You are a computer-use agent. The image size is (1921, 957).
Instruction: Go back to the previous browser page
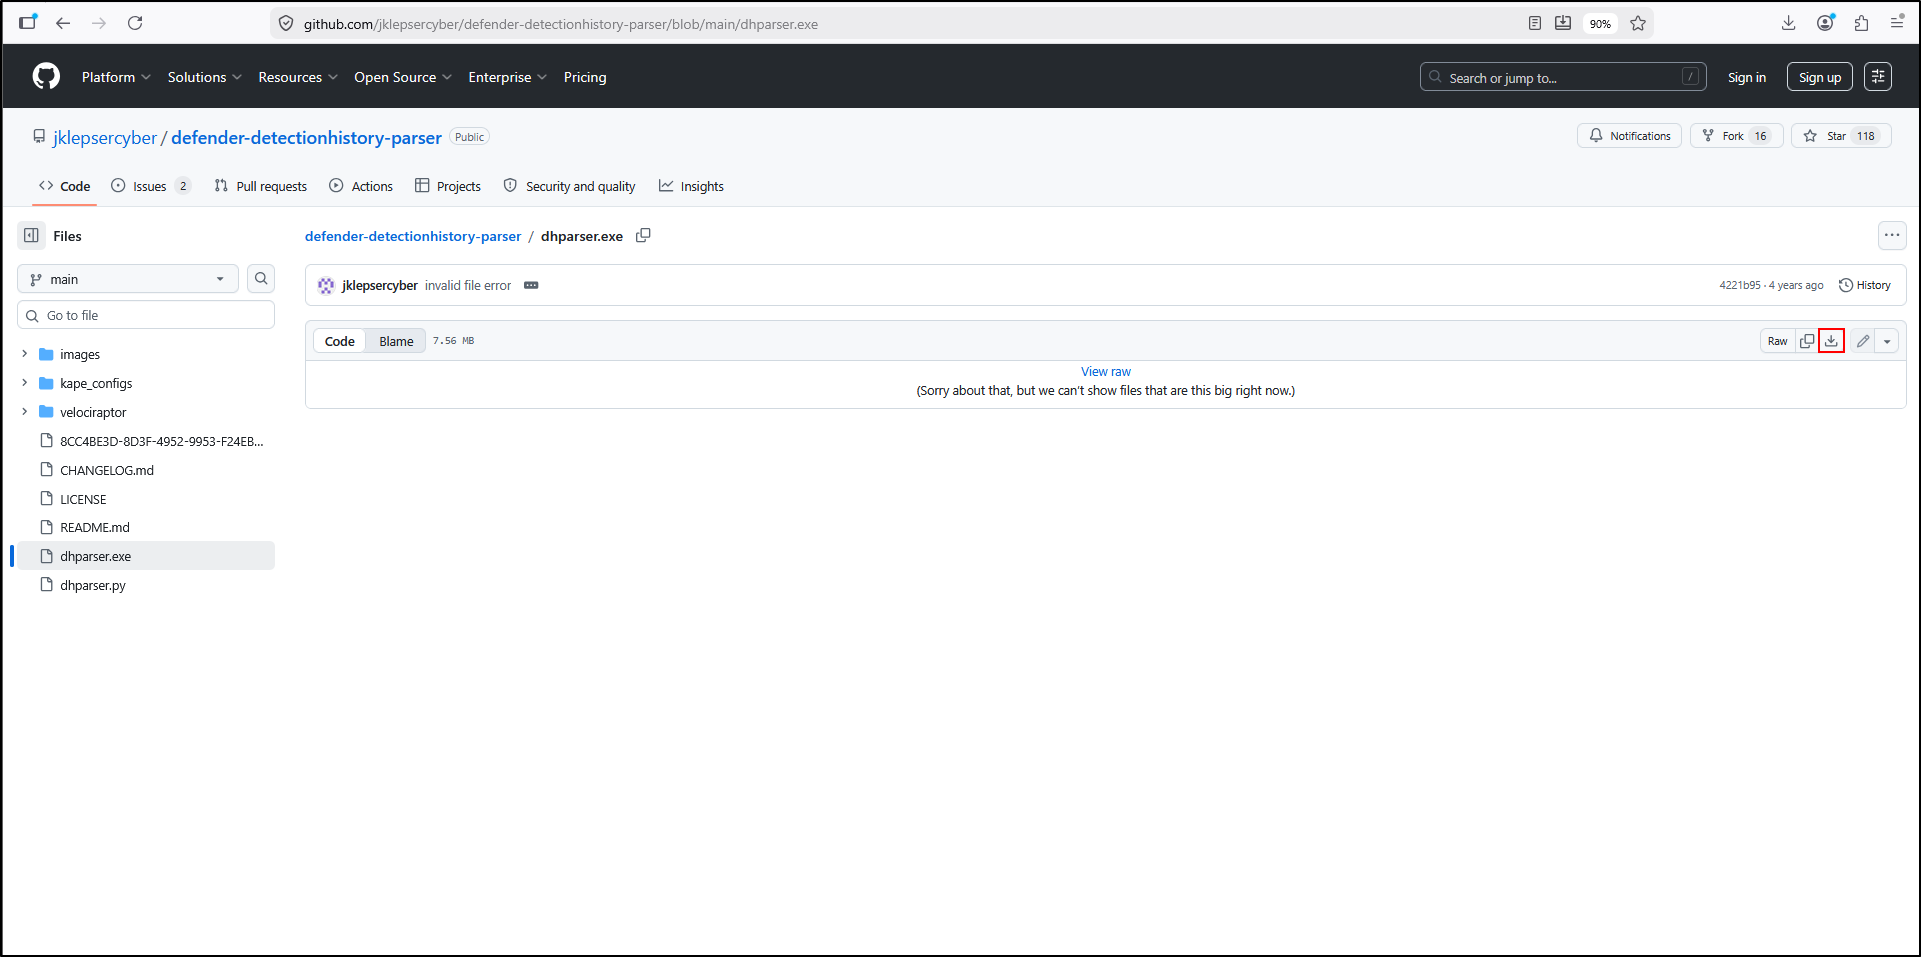[x=63, y=23]
